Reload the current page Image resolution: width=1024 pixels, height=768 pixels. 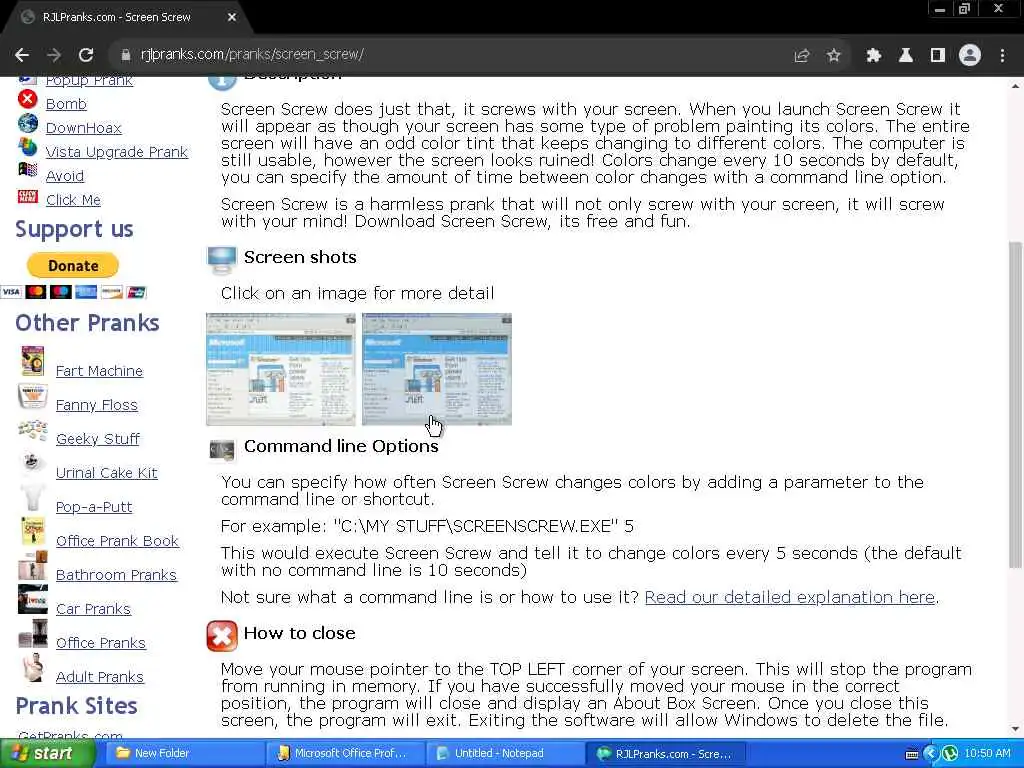coord(86,55)
